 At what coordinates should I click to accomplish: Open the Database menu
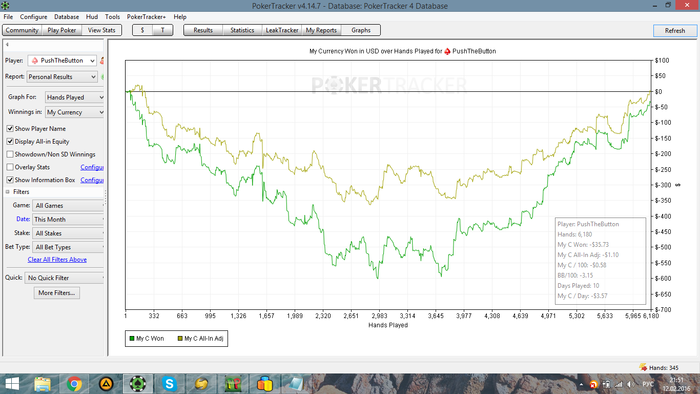tap(67, 17)
